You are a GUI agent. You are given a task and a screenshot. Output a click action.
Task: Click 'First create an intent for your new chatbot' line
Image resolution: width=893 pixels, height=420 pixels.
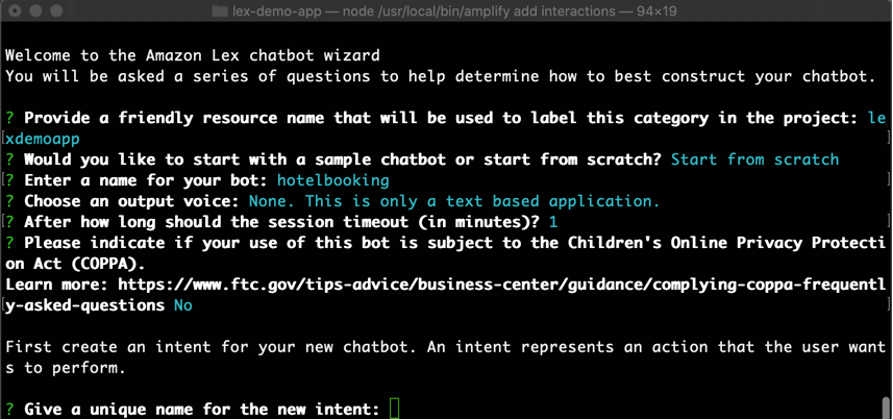445,347
